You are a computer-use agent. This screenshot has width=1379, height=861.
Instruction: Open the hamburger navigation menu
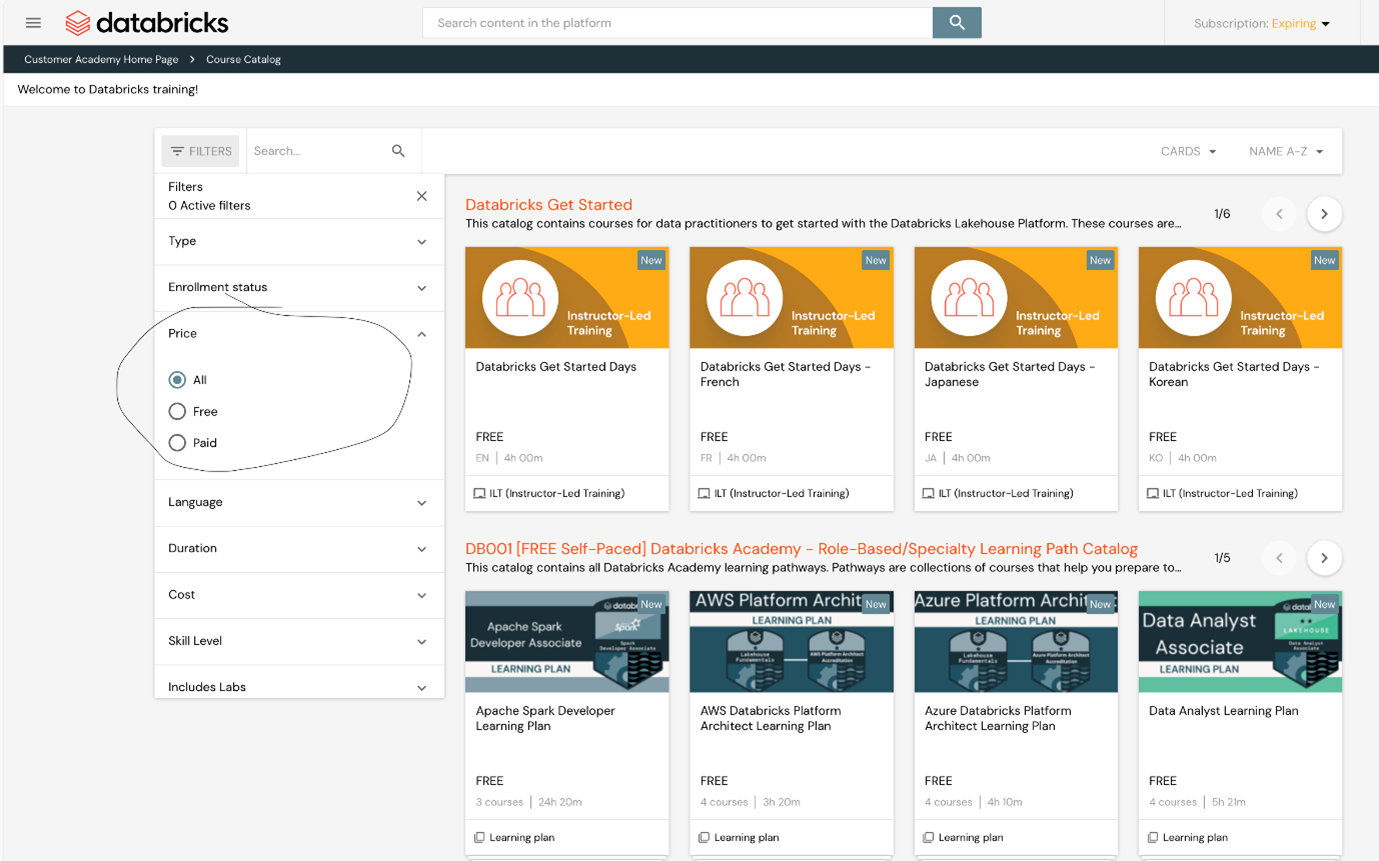click(x=33, y=23)
